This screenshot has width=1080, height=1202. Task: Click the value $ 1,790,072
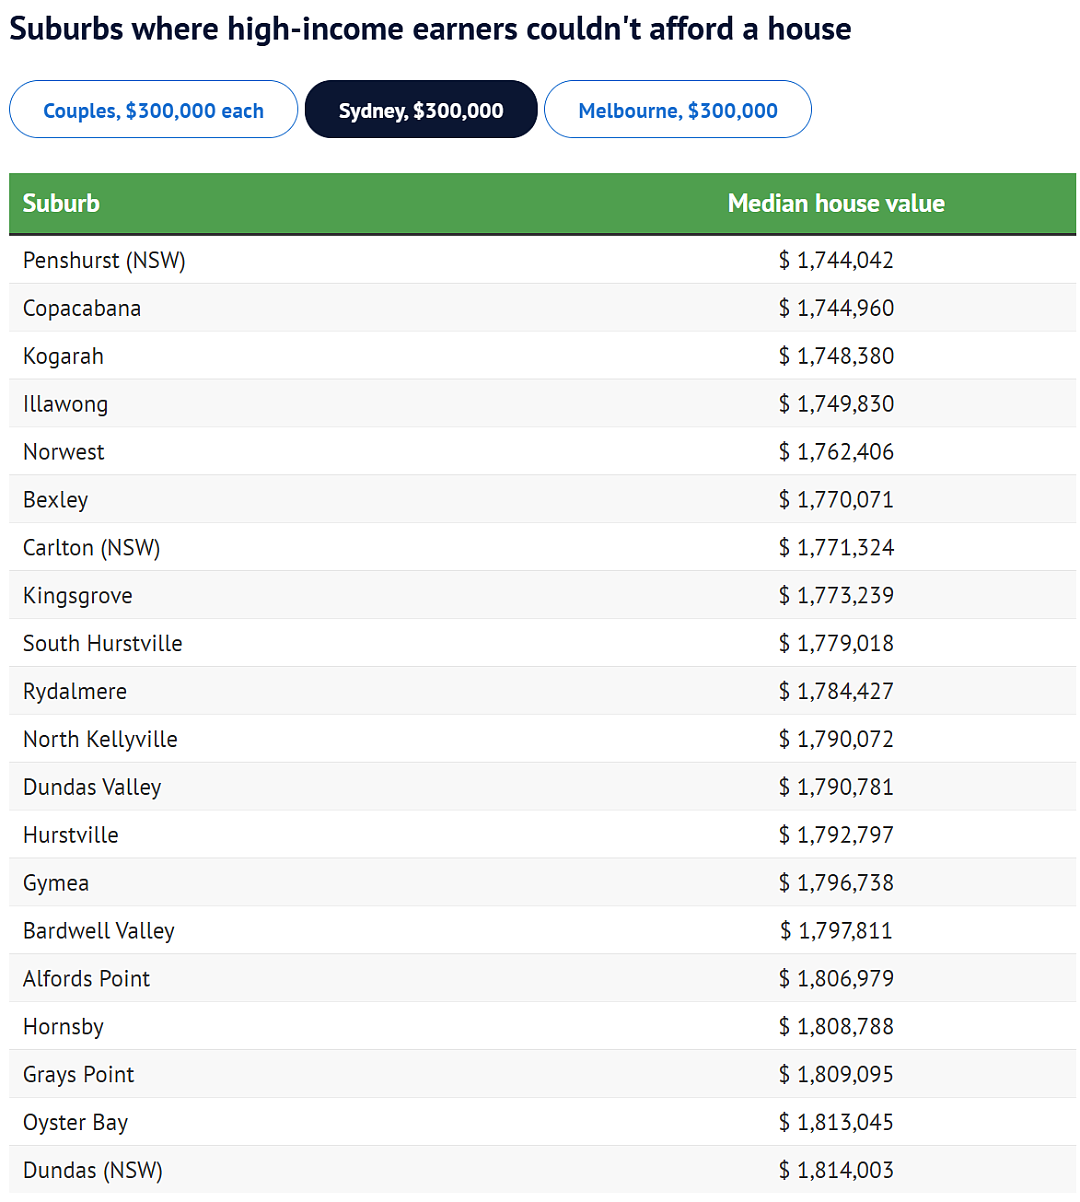pos(836,739)
